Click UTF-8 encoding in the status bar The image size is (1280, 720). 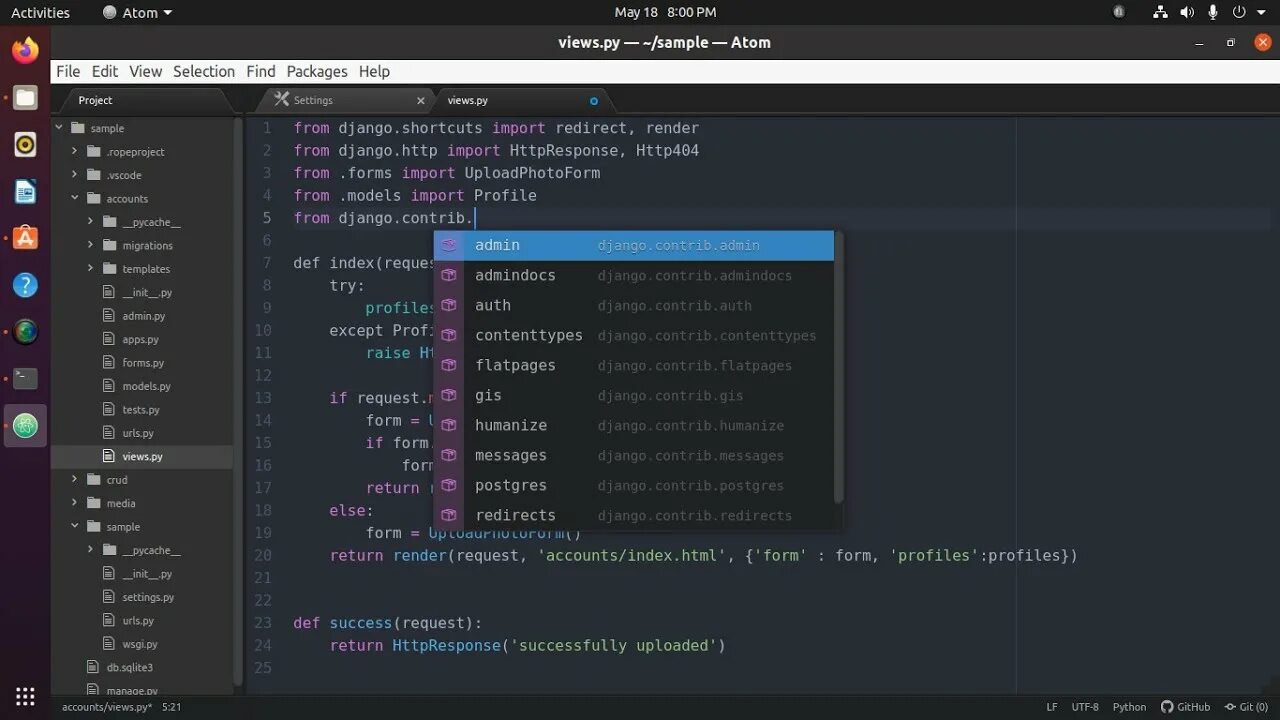[1085, 706]
